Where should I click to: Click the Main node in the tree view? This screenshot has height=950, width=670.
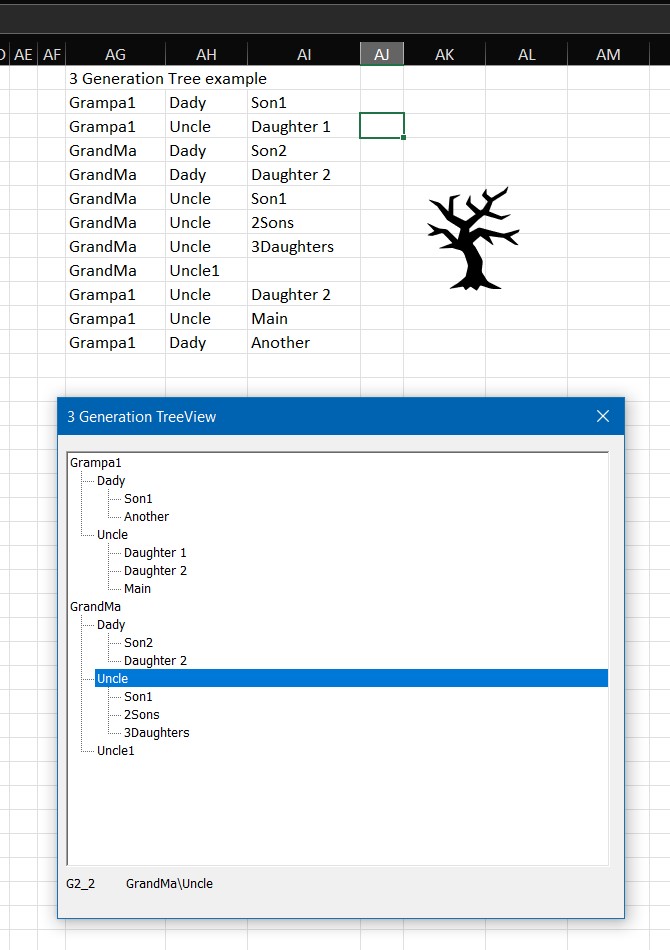[137, 589]
